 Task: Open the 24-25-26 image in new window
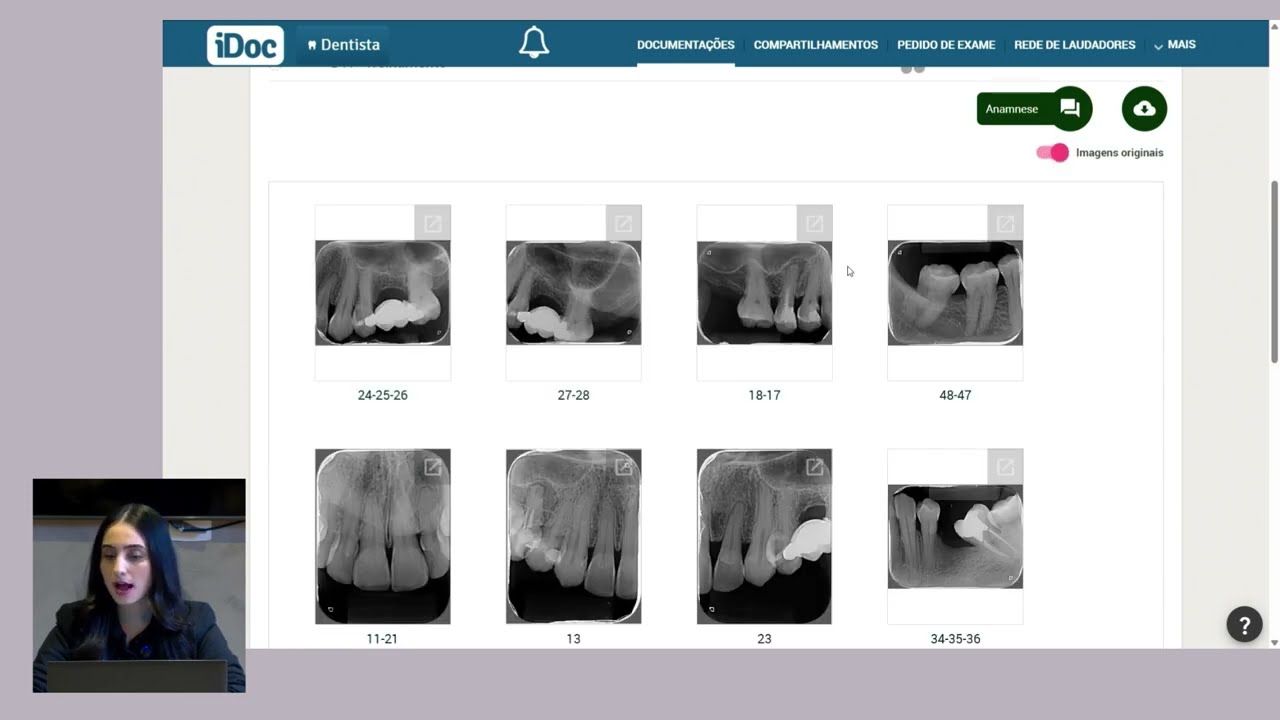pyautogui.click(x=433, y=223)
